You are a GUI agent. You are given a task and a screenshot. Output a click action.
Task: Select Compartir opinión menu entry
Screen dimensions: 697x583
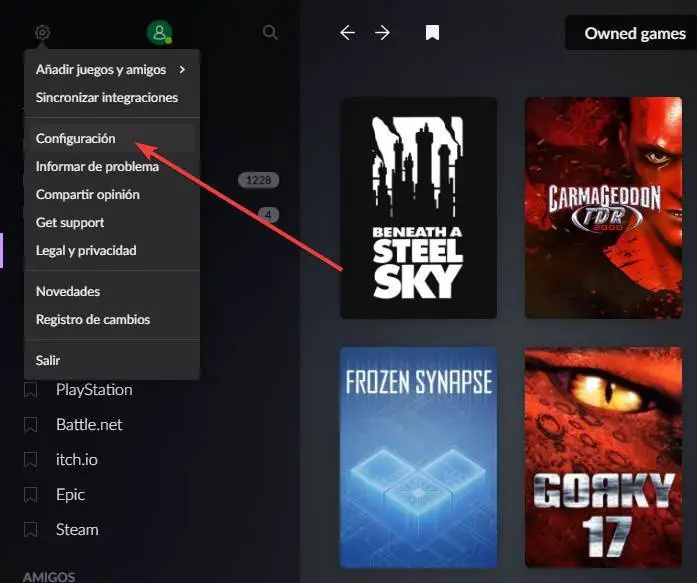112,195
